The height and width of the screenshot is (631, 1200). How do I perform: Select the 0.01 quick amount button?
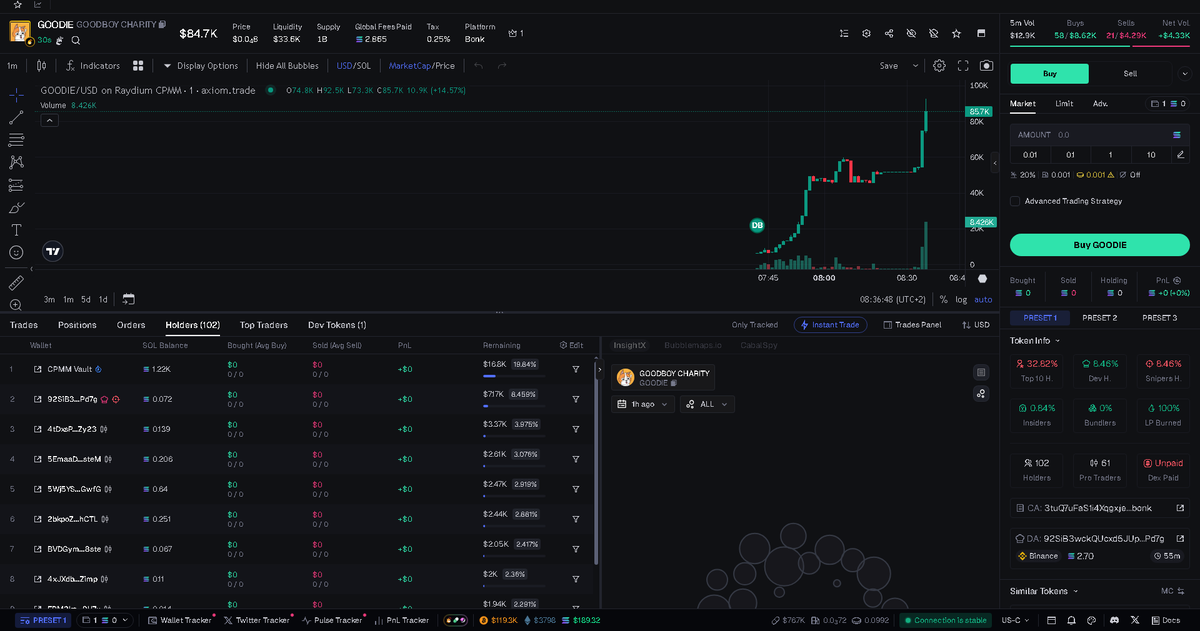click(1030, 154)
